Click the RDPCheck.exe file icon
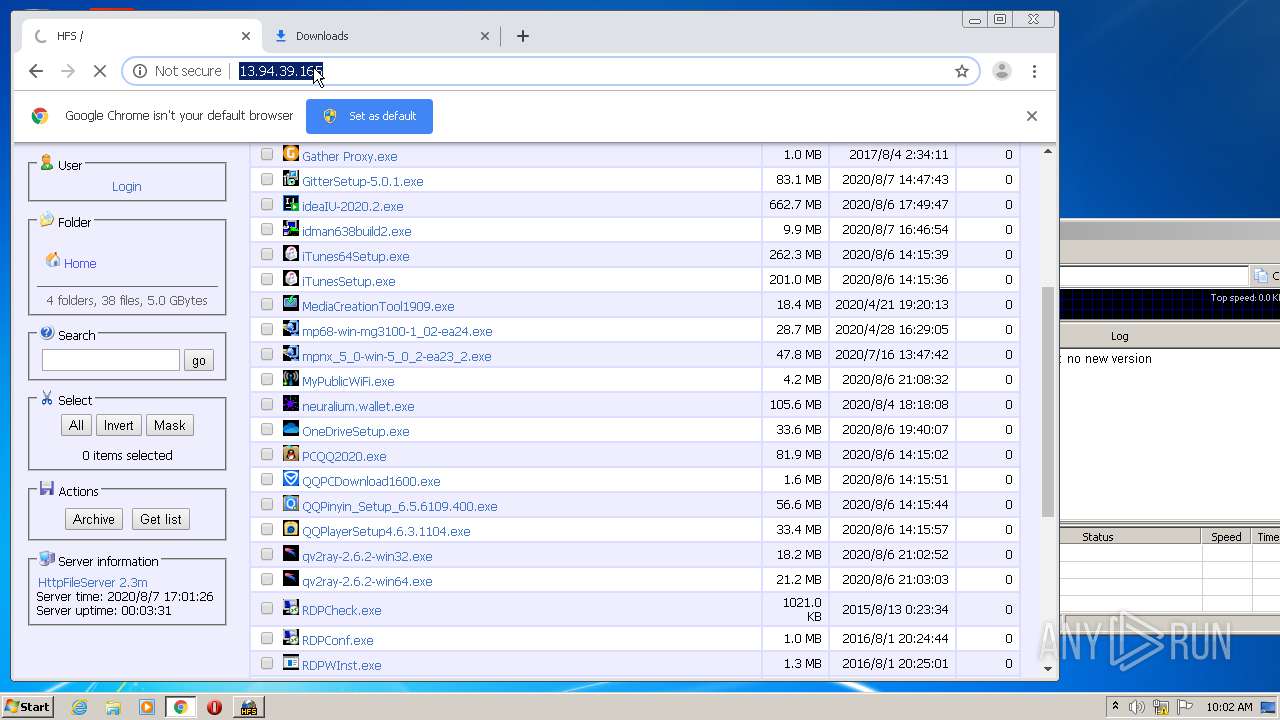1280x720 pixels. (291, 608)
